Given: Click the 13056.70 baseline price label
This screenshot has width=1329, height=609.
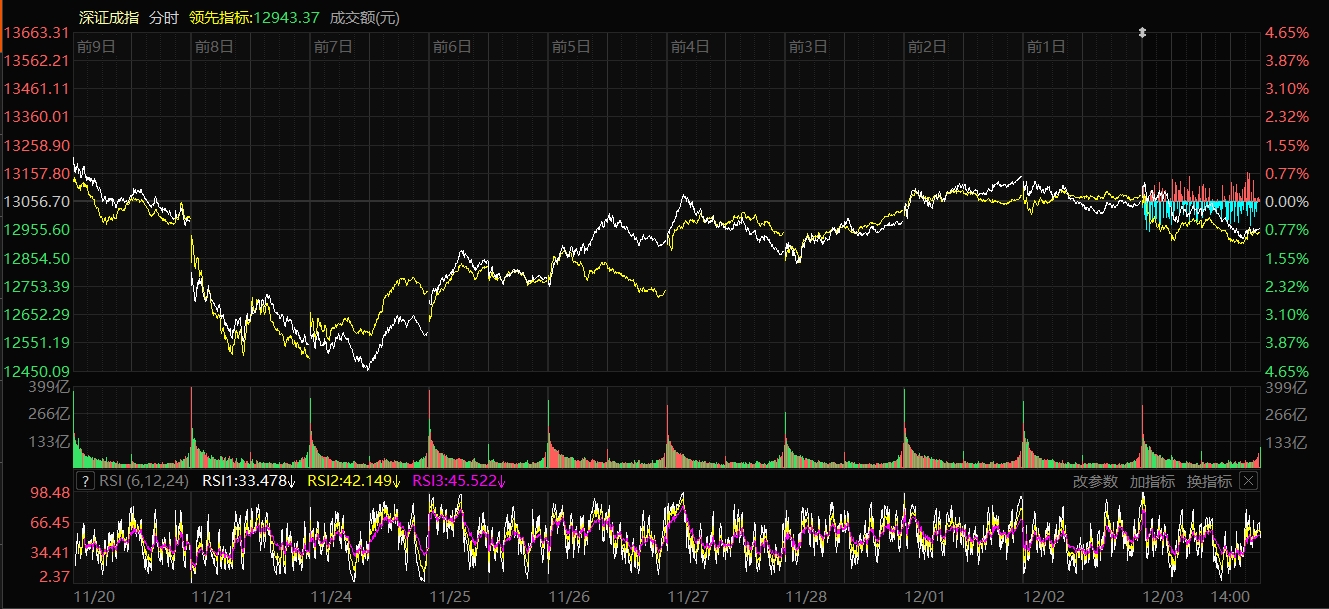Looking at the screenshot, I should (x=37, y=201).
